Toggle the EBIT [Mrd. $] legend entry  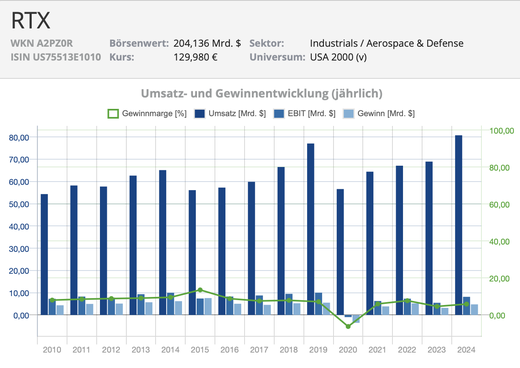304,114
